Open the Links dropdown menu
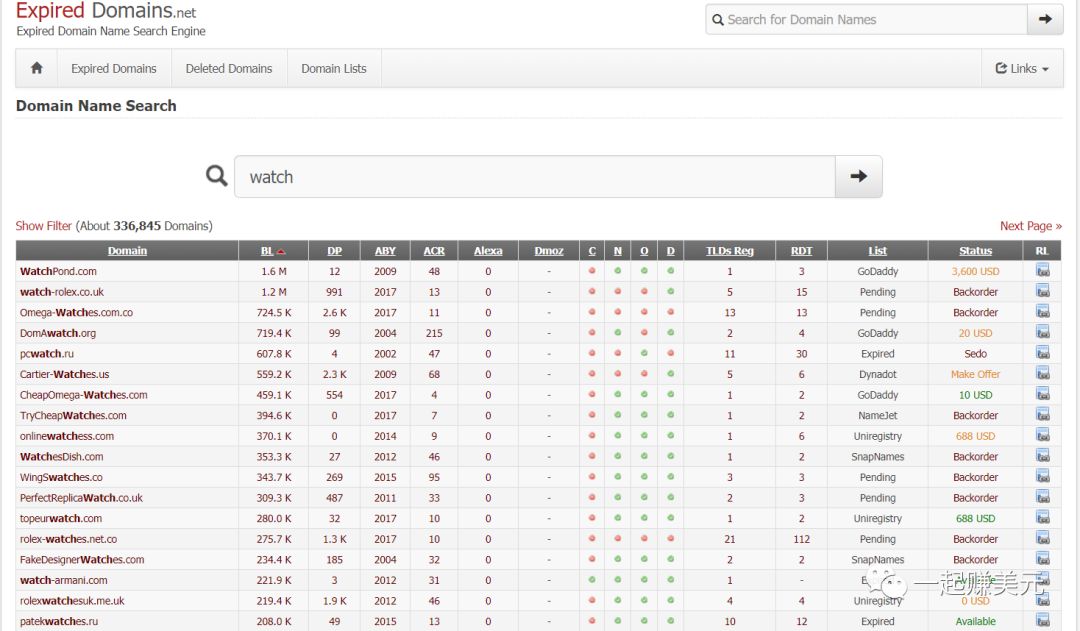1080x631 pixels. [1022, 68]
